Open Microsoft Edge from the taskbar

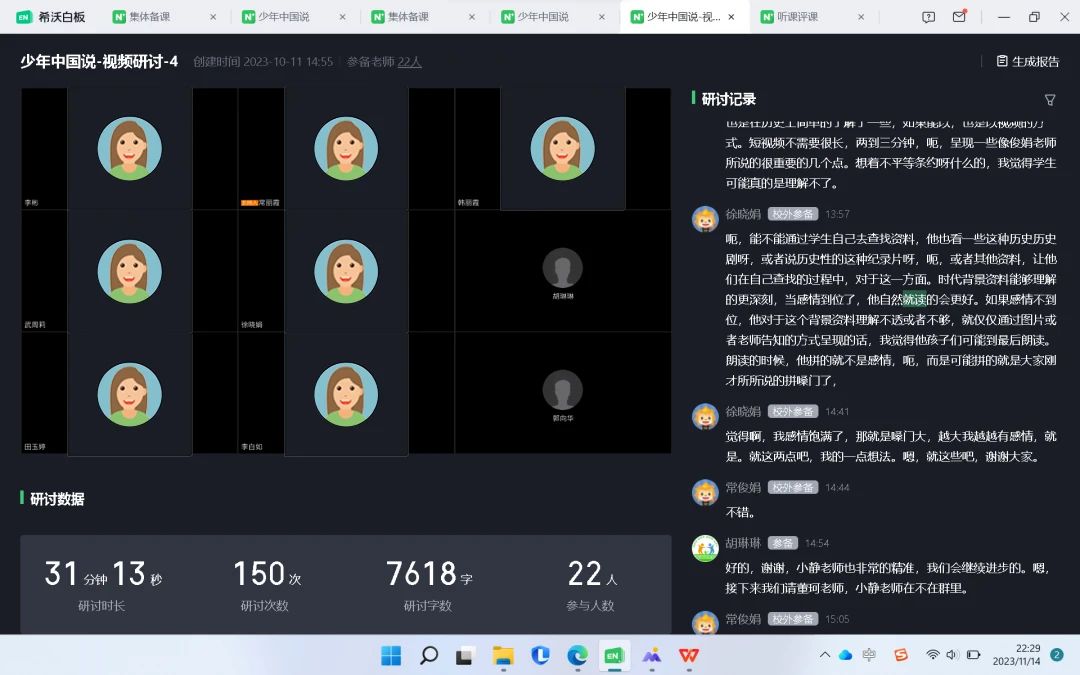(x=577, y=656)
